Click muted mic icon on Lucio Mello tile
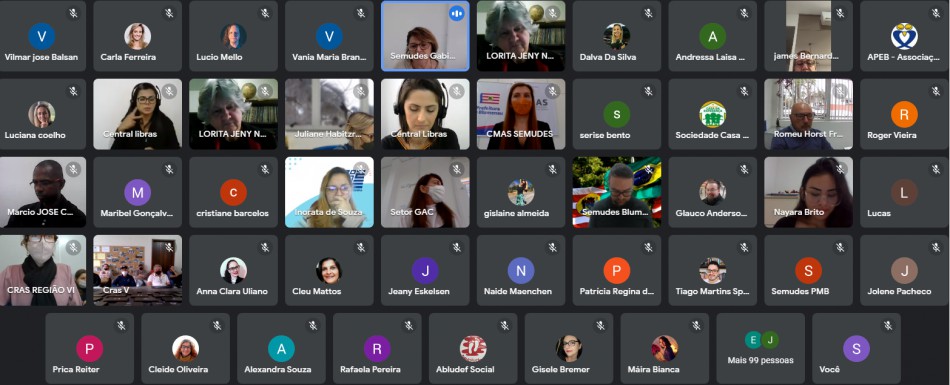The image size is (950, 385). pos(265,13)
